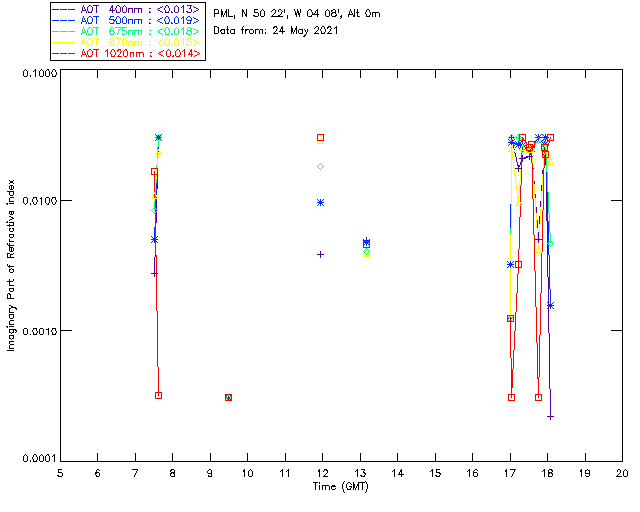Click the lowest purple plus marker after time 18

(x=550, y=417)
